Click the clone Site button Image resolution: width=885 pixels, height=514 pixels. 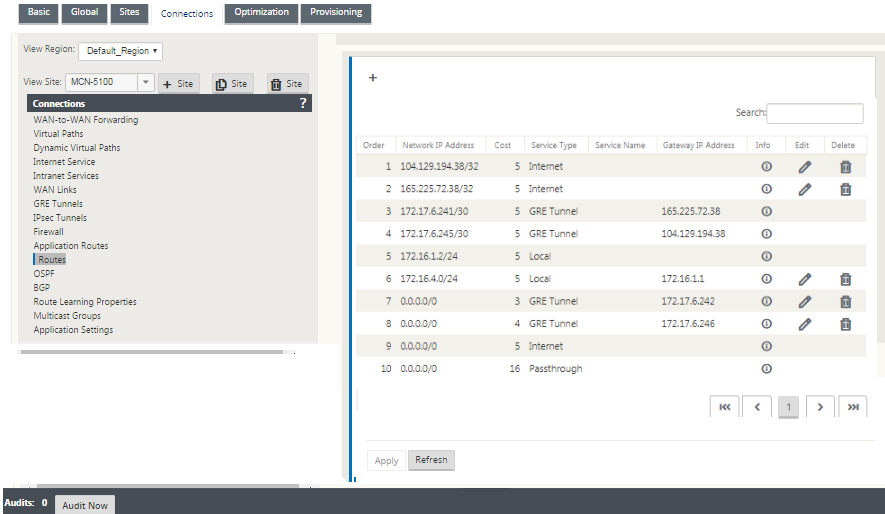click(x=233, y=84)
